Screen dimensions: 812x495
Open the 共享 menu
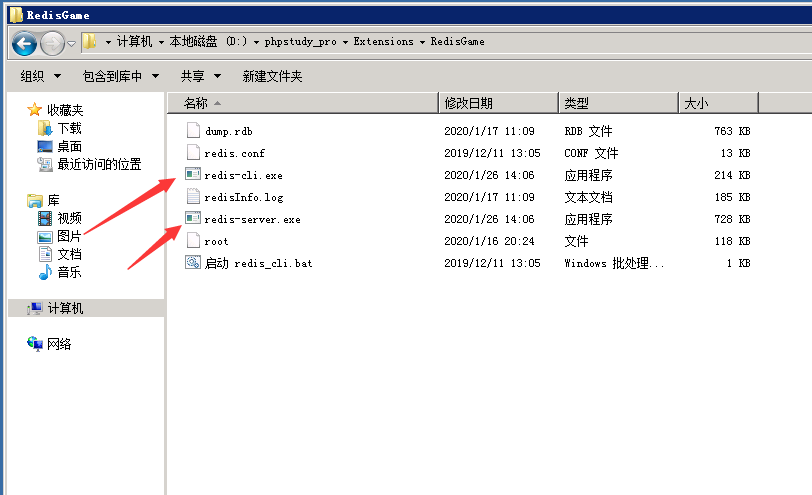201,76
